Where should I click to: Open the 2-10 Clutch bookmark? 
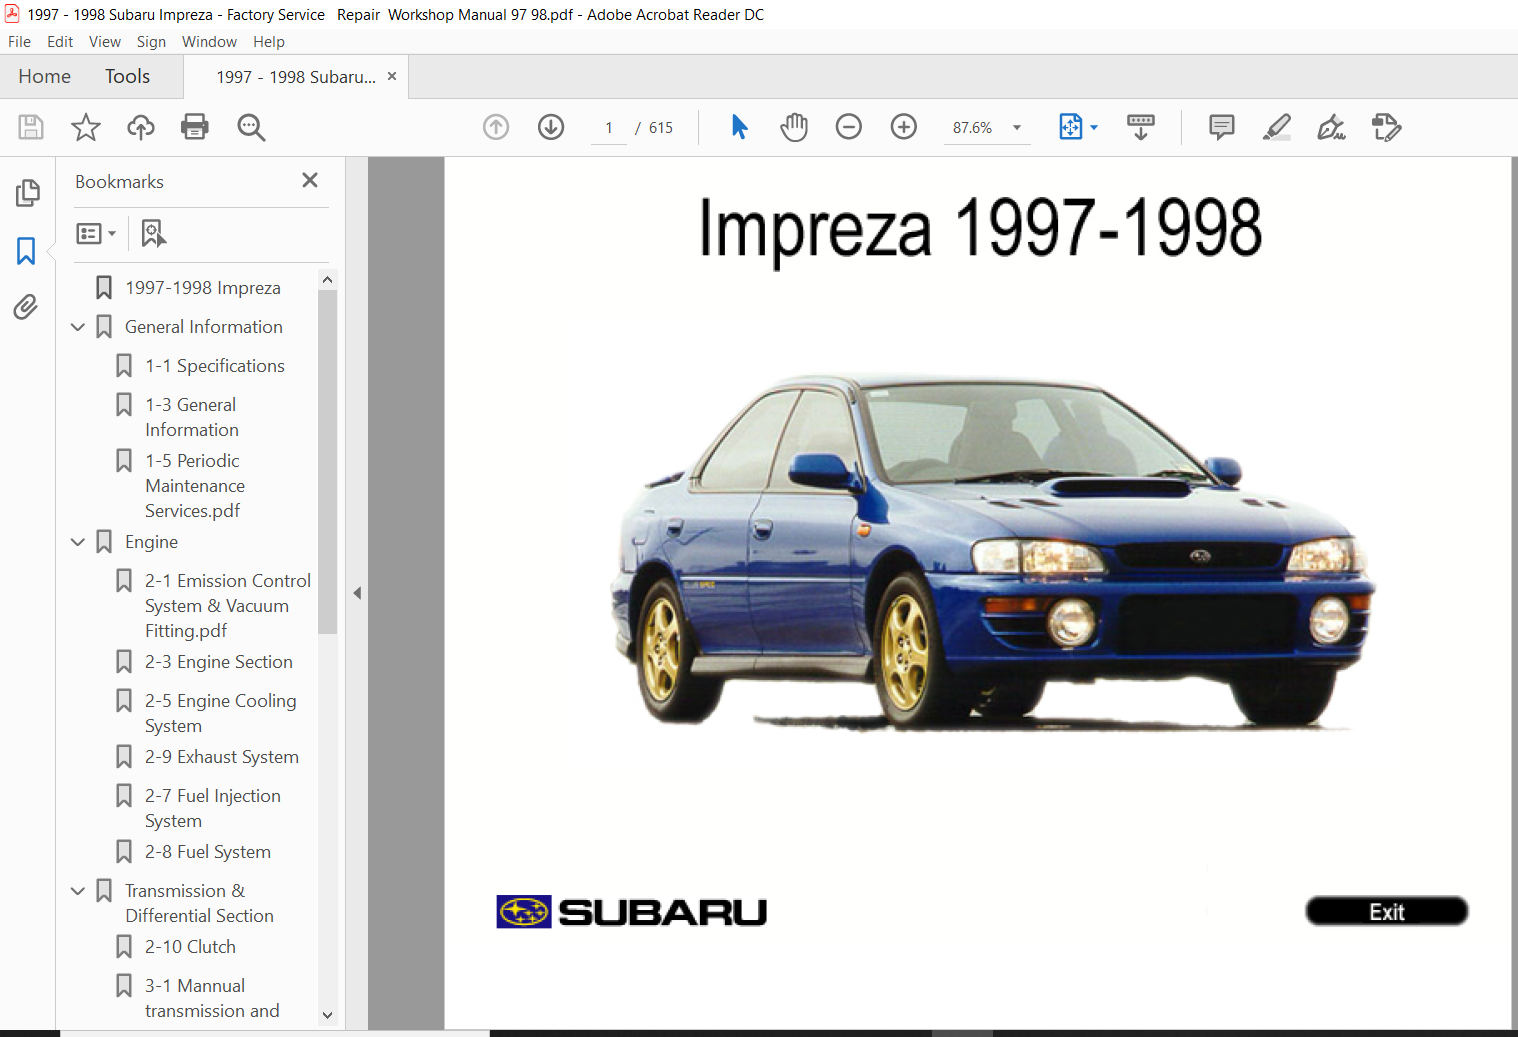coord(191,947)
